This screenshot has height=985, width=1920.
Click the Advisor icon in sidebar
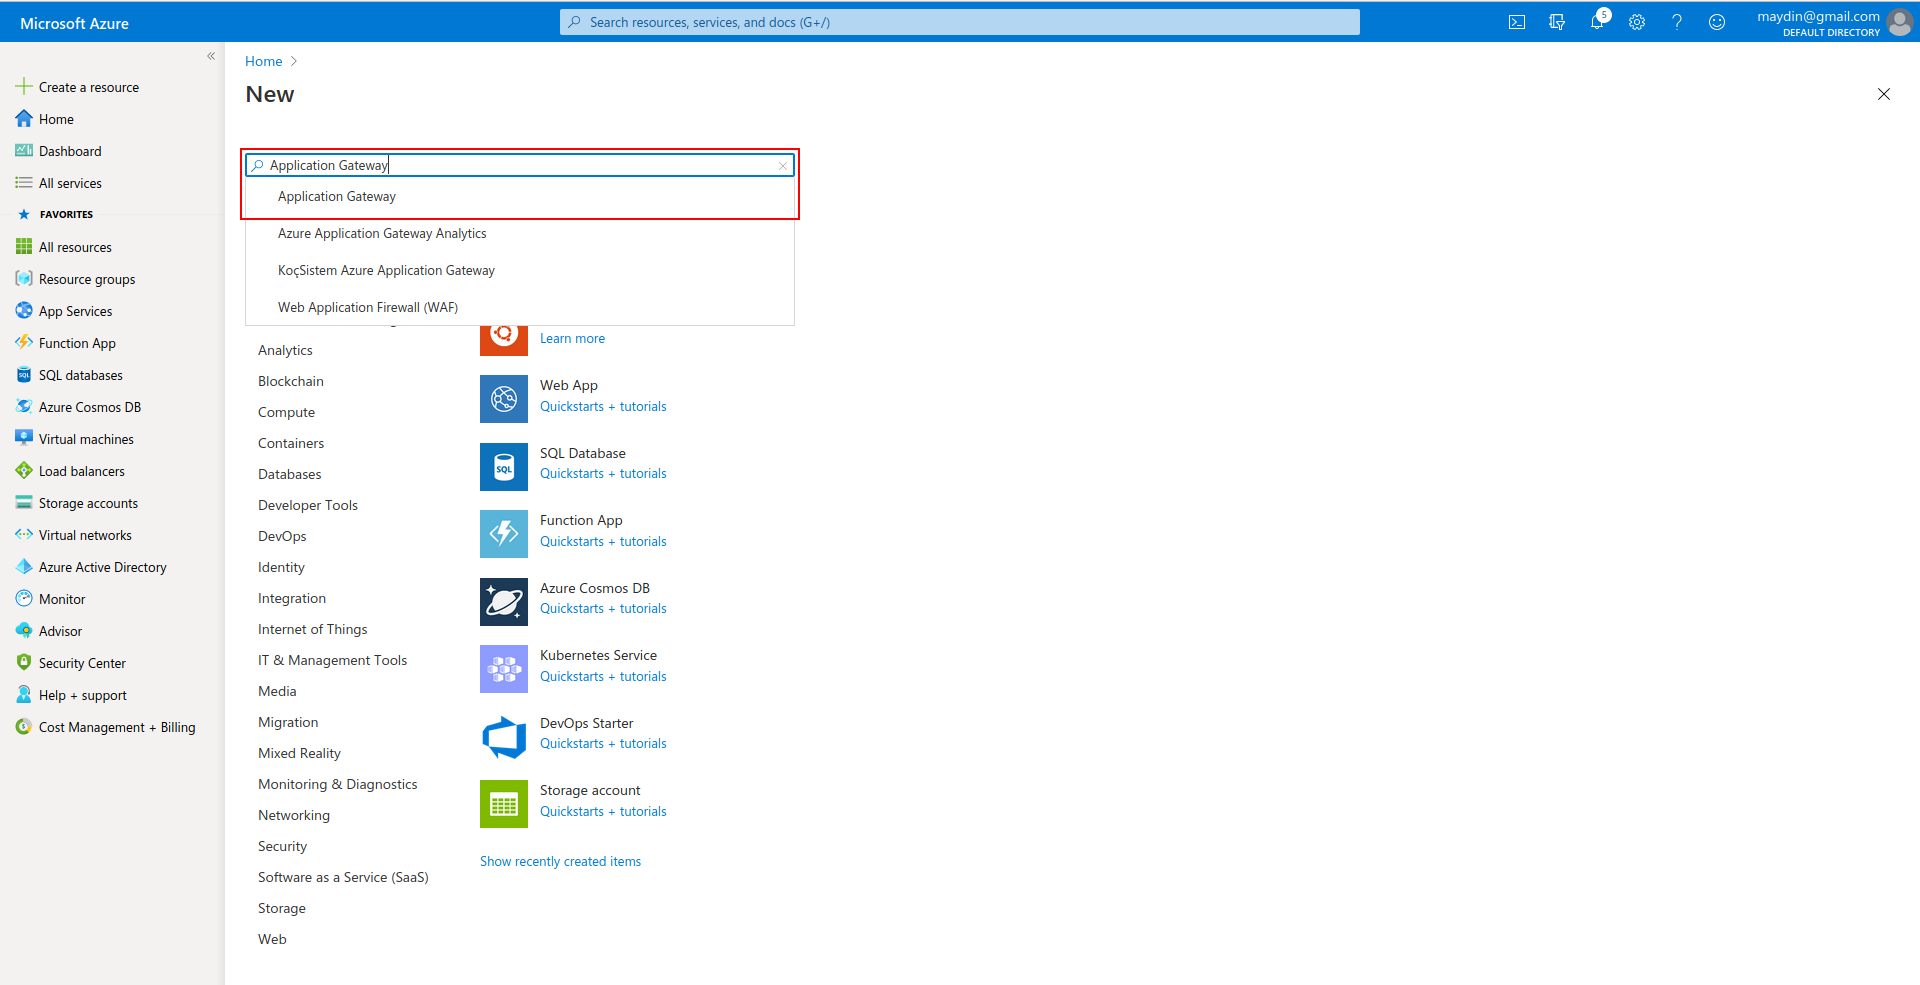point(24,631)
